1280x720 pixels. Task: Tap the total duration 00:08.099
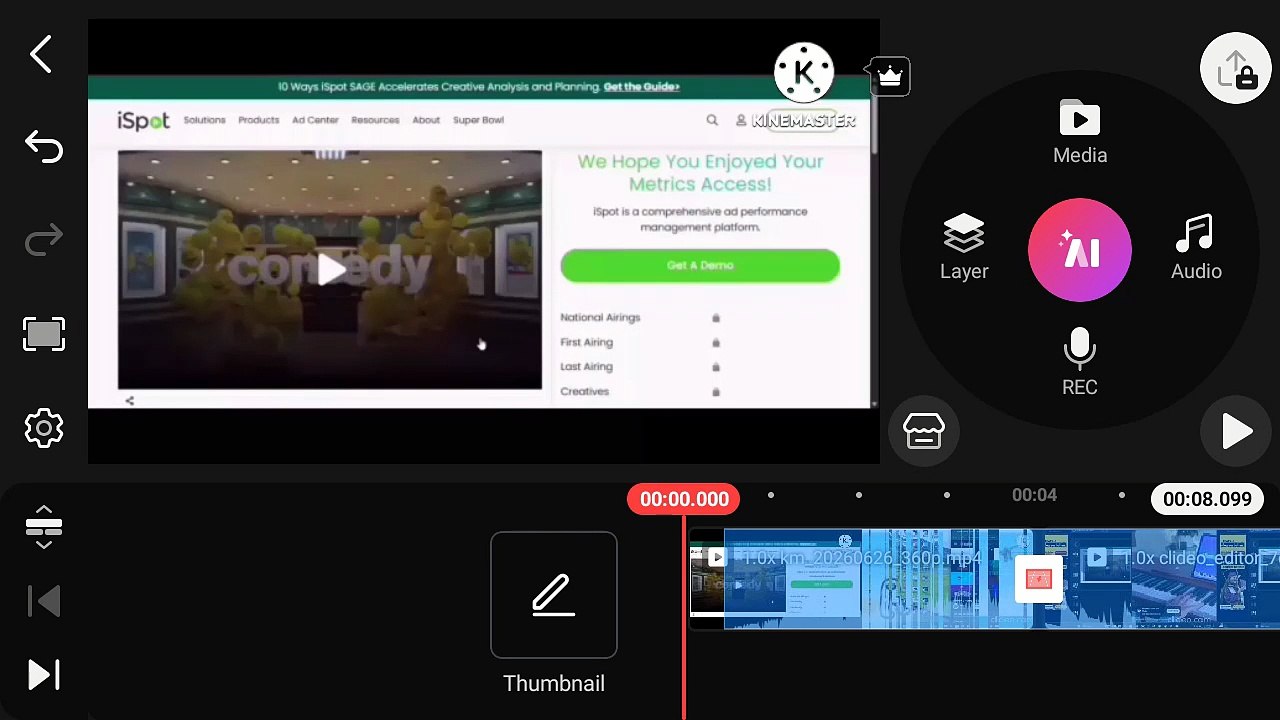1207,499
